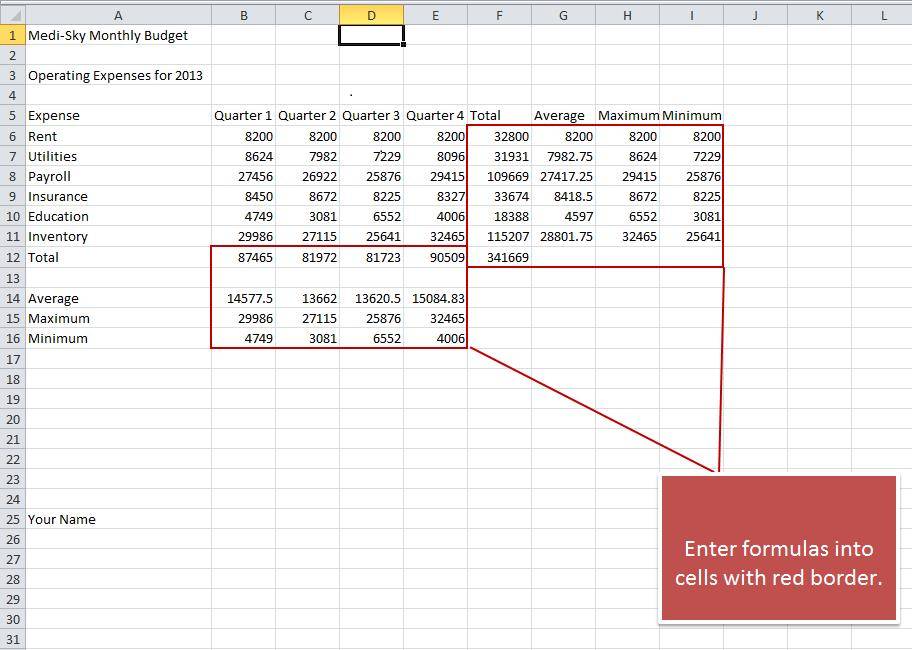Screen dimensions: 912x650
Task: Select row 25 header
Action: [13, 519]
